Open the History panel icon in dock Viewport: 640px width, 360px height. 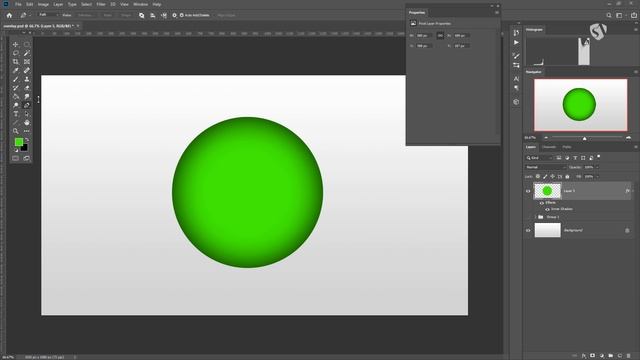[516, 33]
